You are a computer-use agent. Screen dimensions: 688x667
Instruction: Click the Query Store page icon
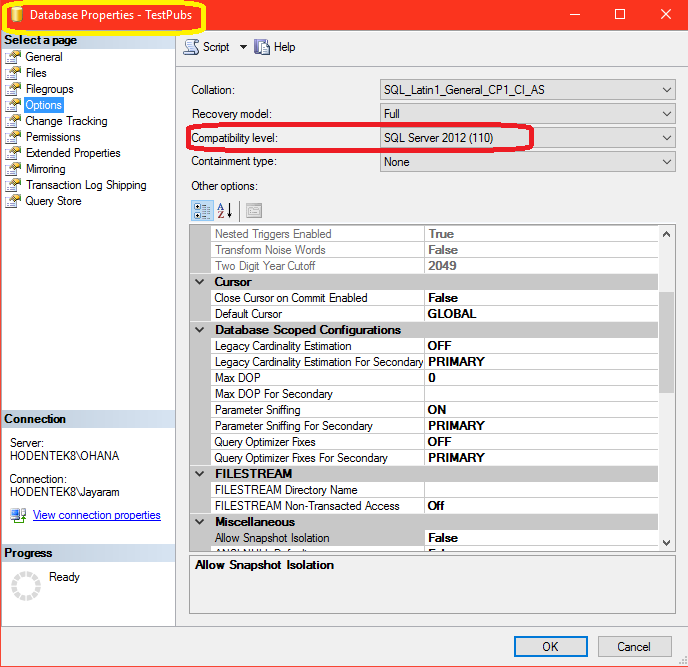tap(13, 201)
